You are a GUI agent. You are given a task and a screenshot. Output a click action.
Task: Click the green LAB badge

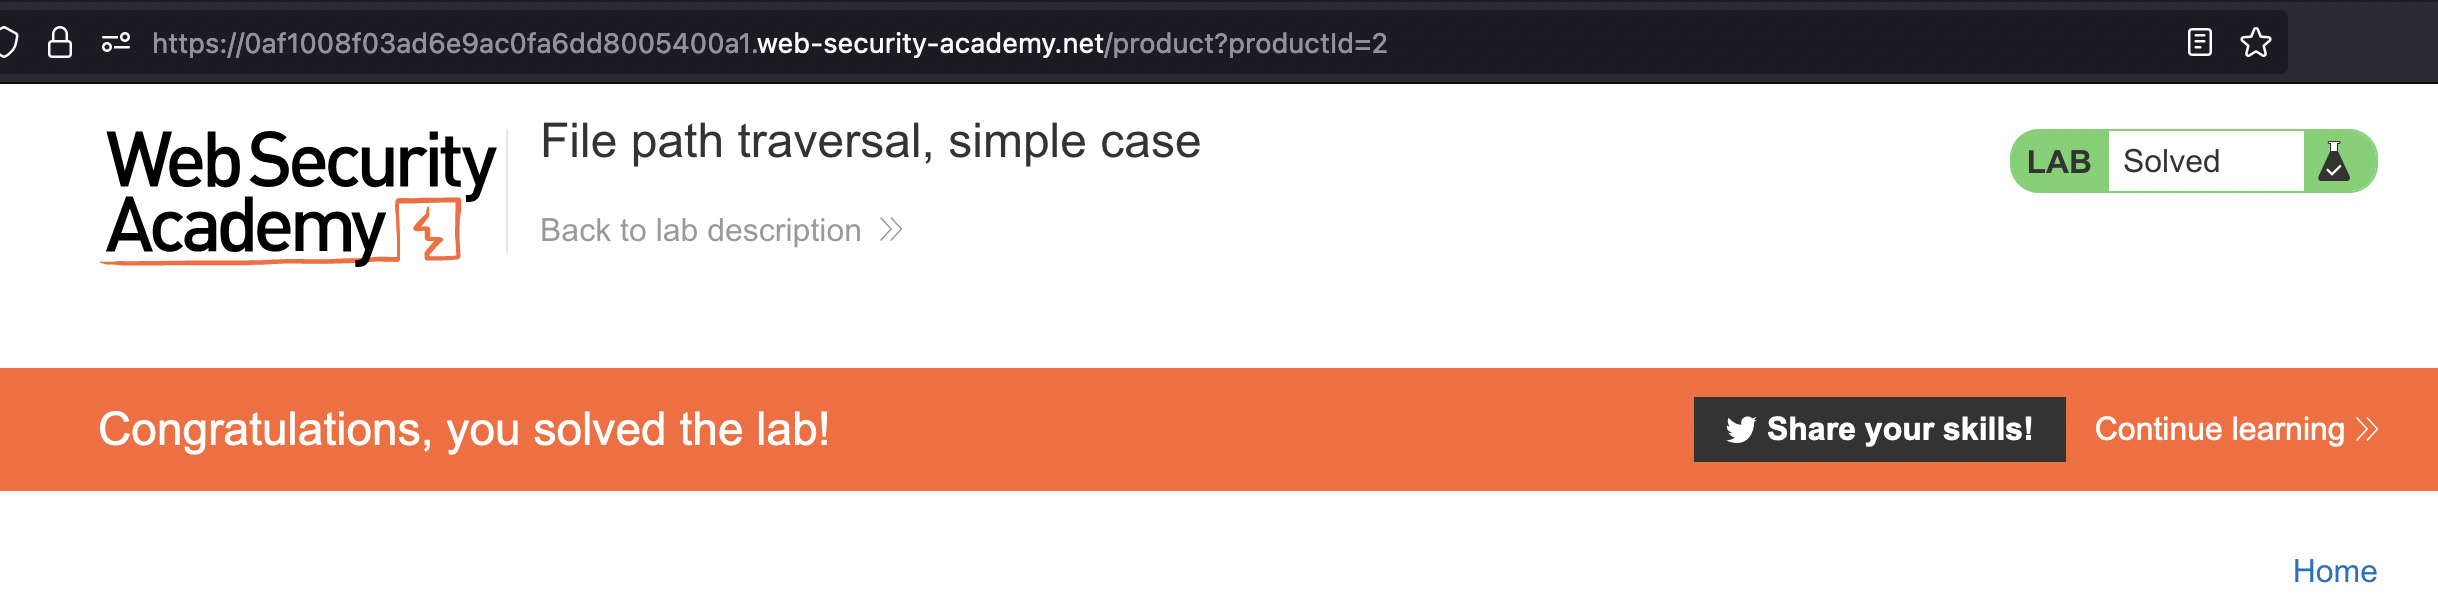[x=2058, y=162]
